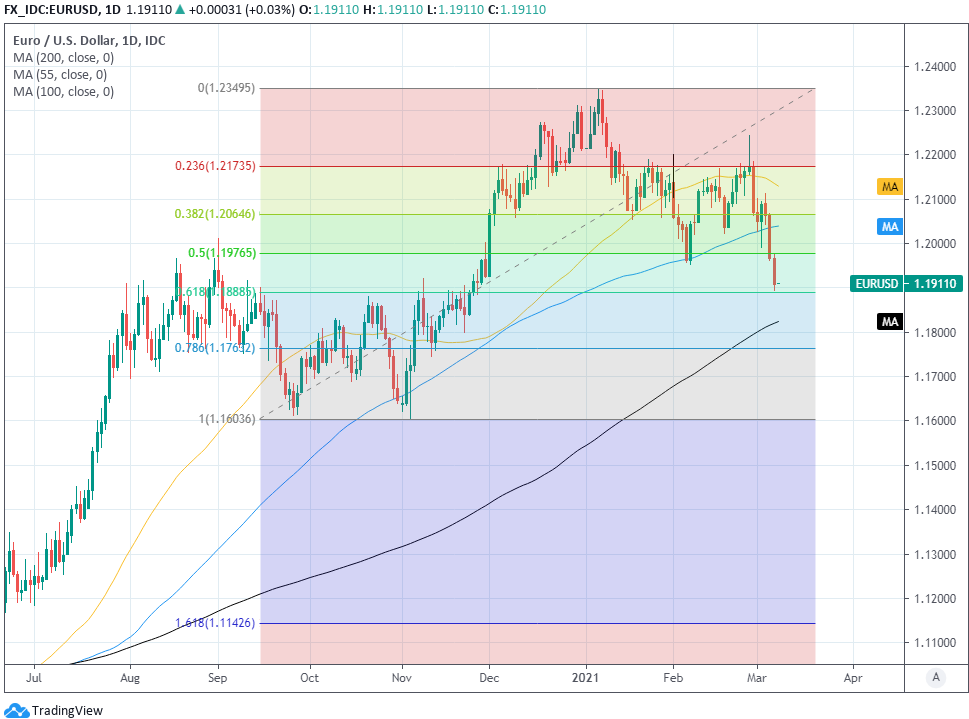Toggle the auto-scale A button
Screen dimensions: 969x719
(935, 677)
